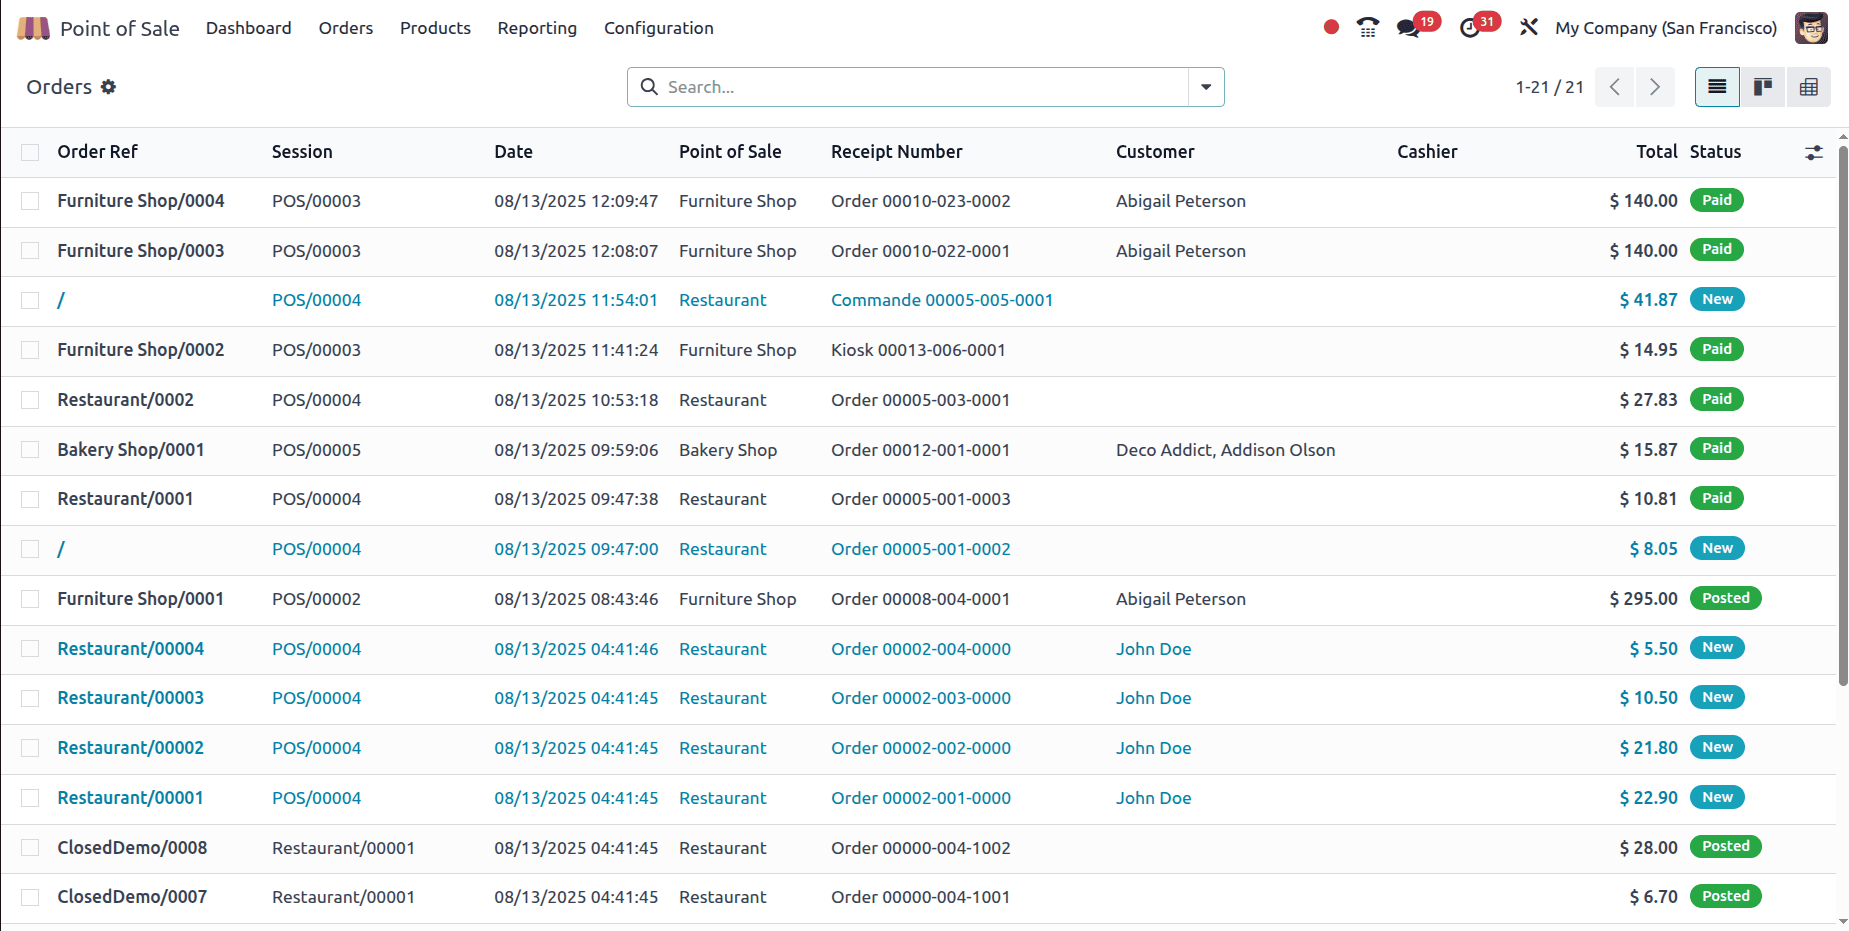This screenshot has width=1849, height=931.
Task: Open order Restaurant/00004
Action: tap(130, 649)
